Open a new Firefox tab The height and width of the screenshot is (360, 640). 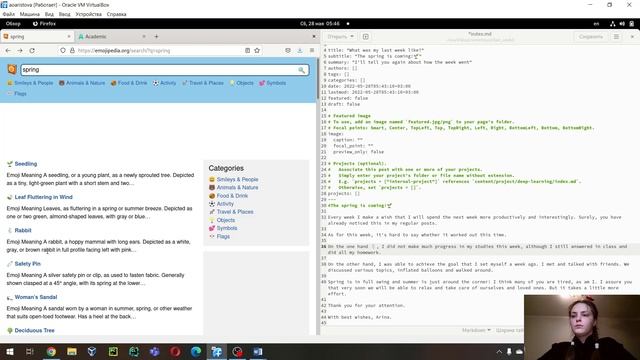tap(156, 36)
